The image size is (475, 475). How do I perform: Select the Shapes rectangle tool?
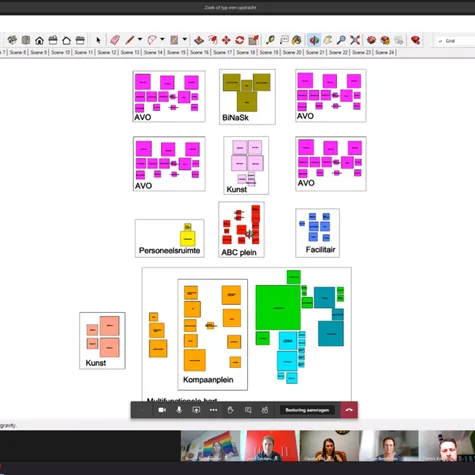(x=174, y=40)
